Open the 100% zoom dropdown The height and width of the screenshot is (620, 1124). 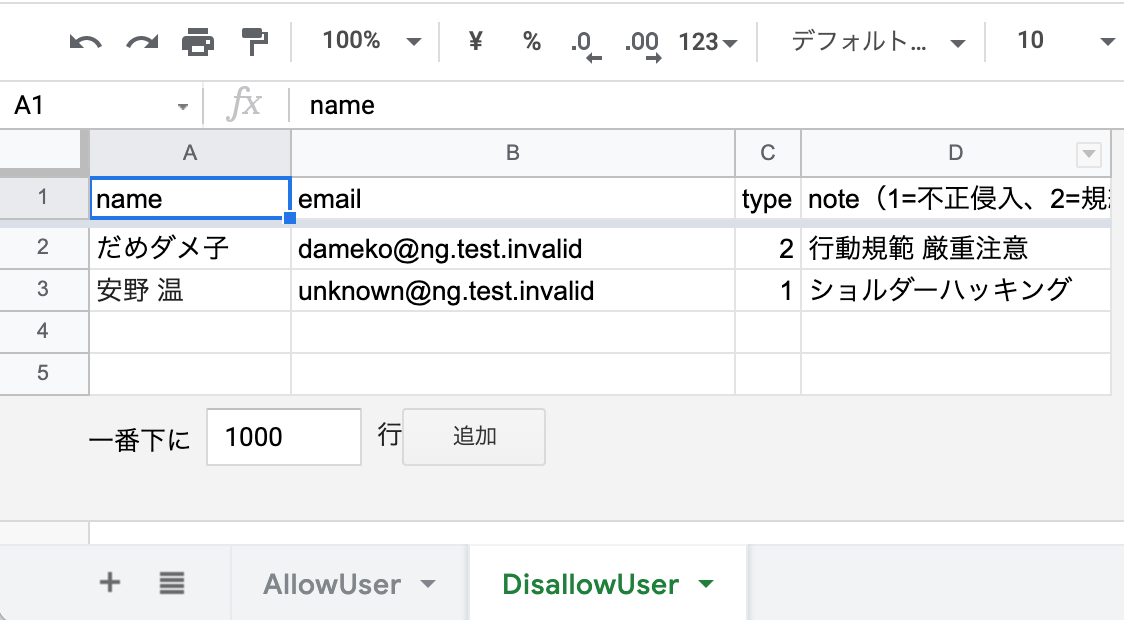click(x=371, y=42)
